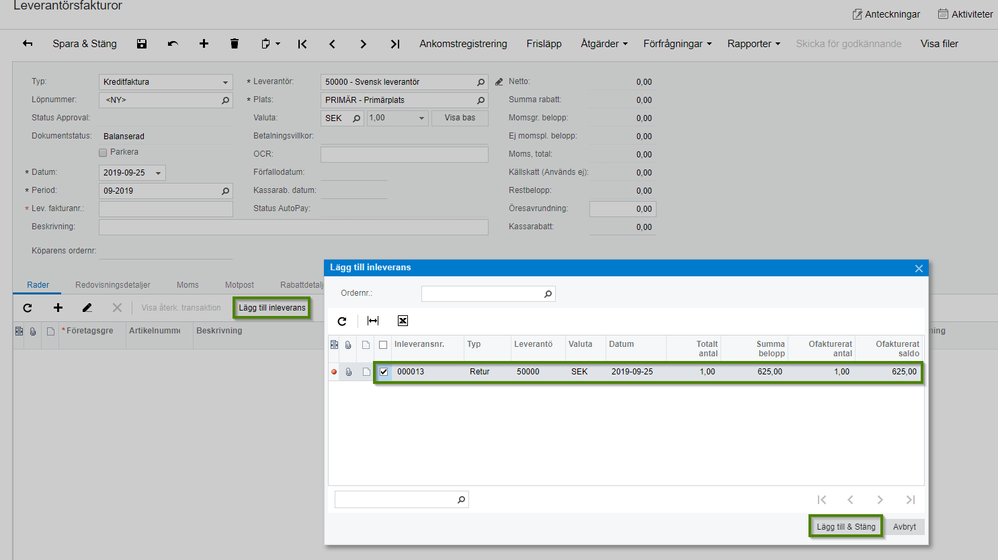Switch to the Moms tab
This screenshot has height=560, width=998.
(187, 285)
